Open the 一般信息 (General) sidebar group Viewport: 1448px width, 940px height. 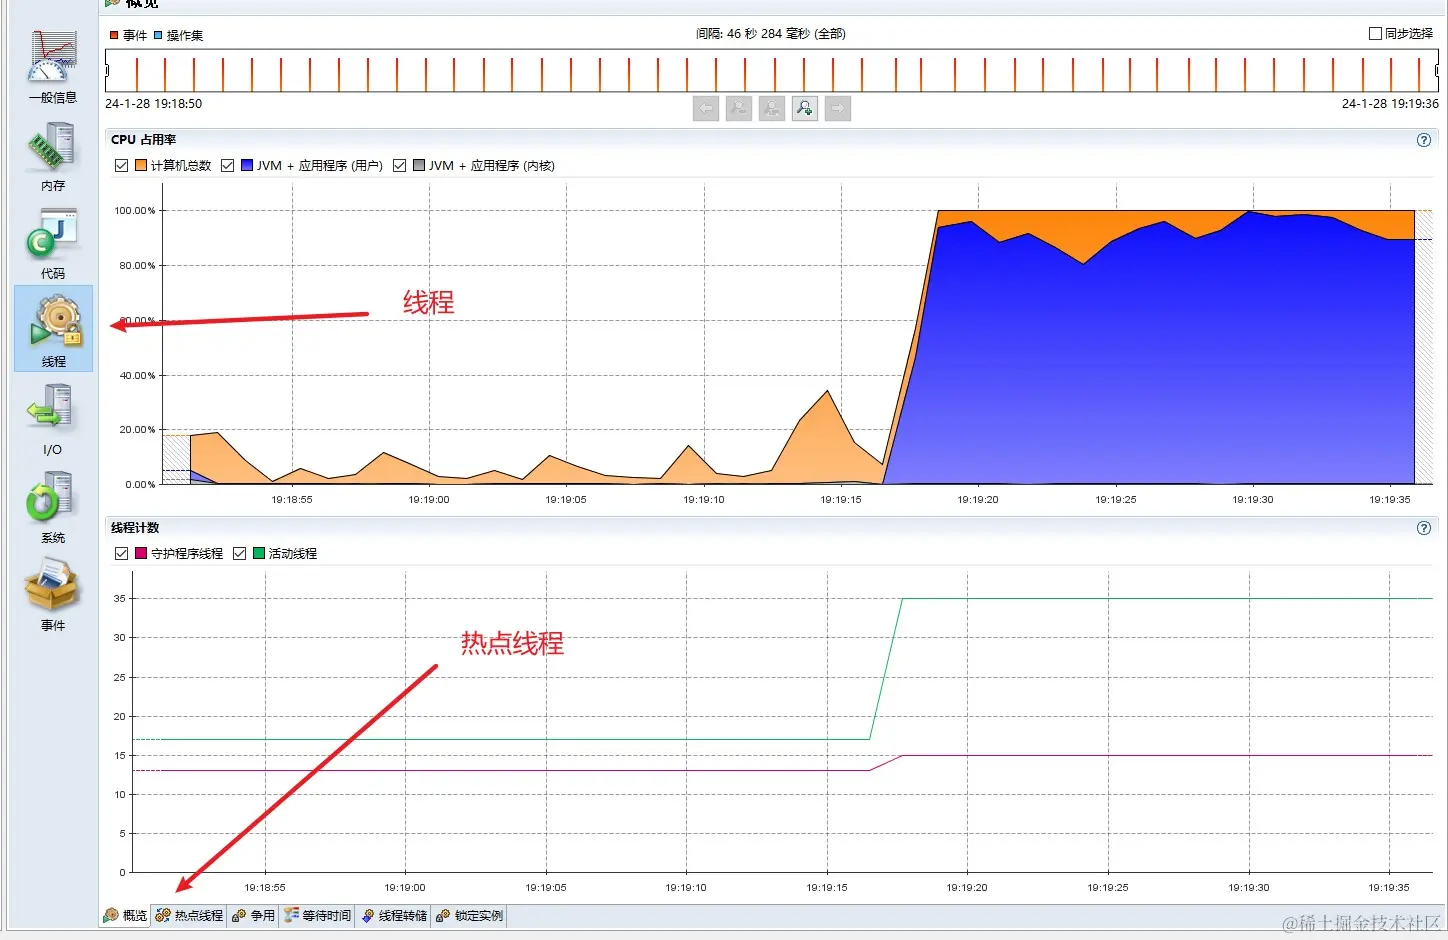point(53,66)
